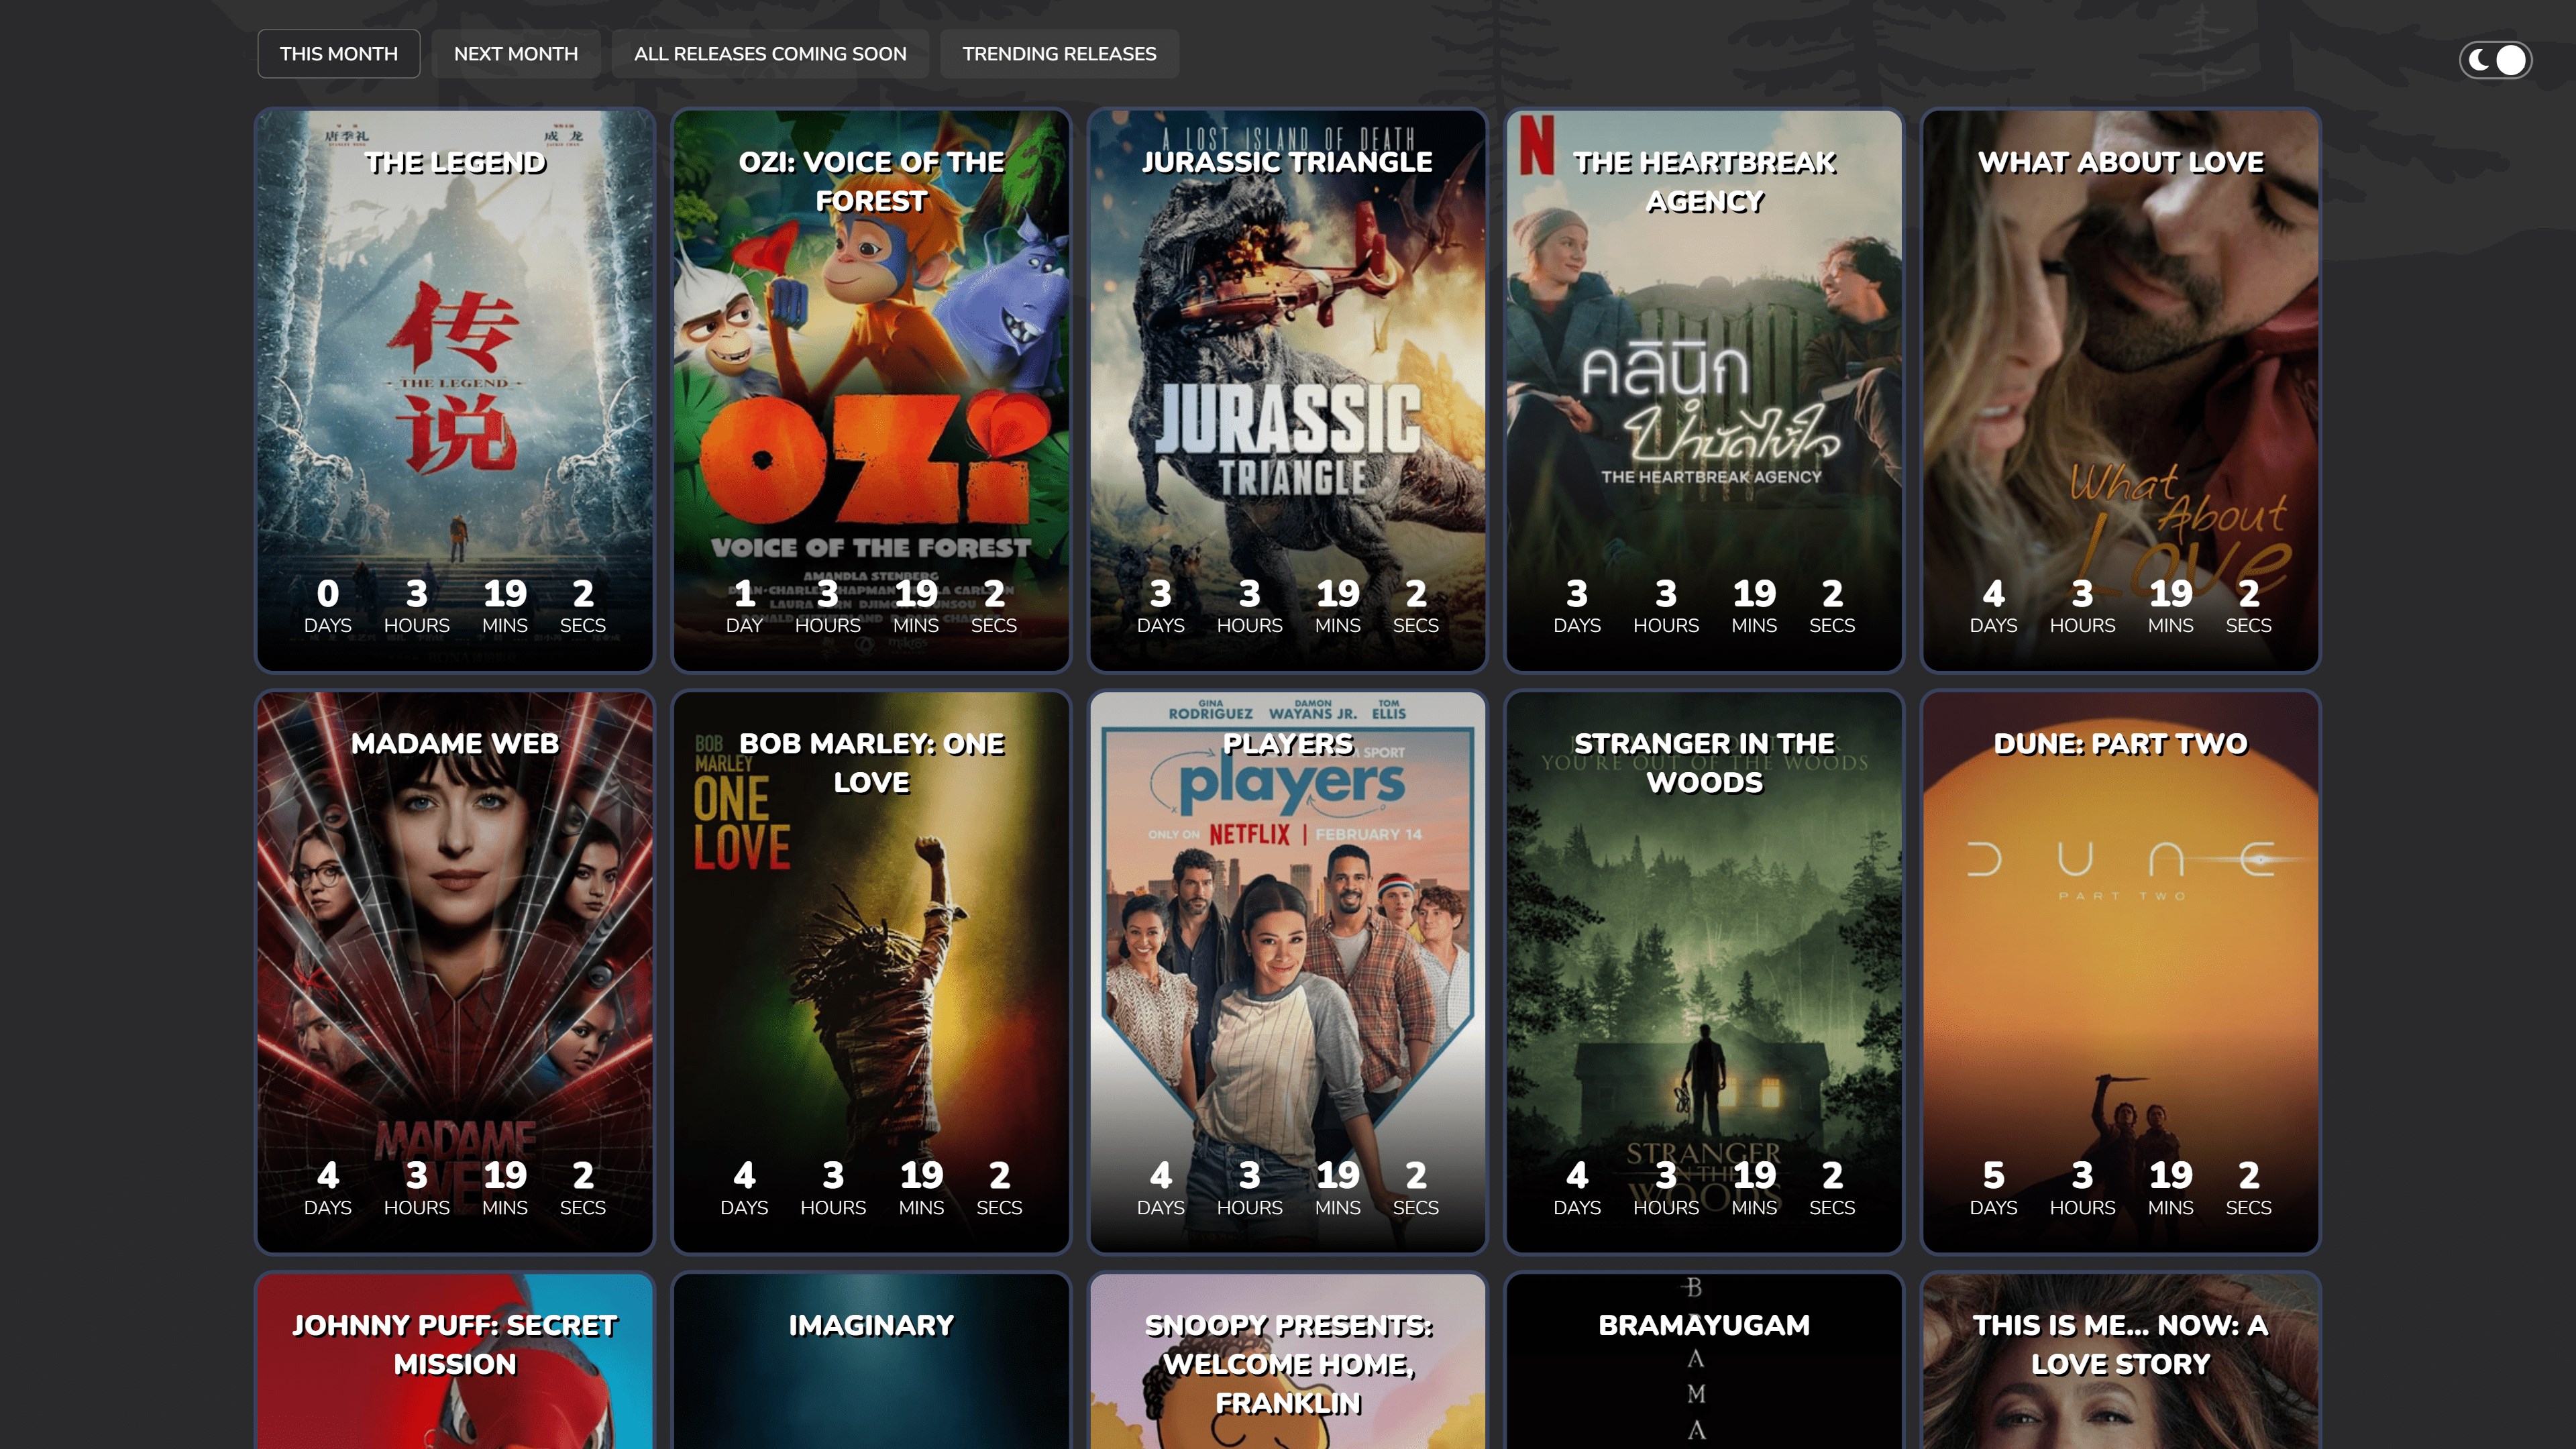
Task: Click Stranger in the Woods poster
Action: pyautogui.click(x=1704, y=970)
